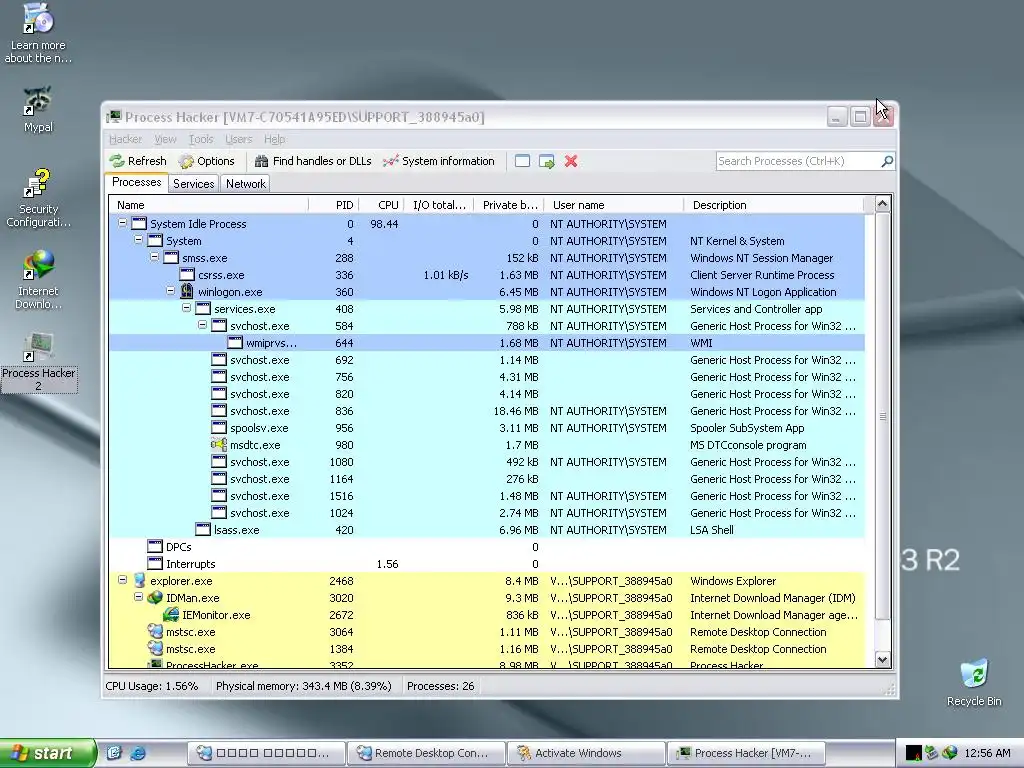Click 'Processes: 26' status bar text
The height and width of the screenshot is (768, 1024).
[x=440, y=686]
